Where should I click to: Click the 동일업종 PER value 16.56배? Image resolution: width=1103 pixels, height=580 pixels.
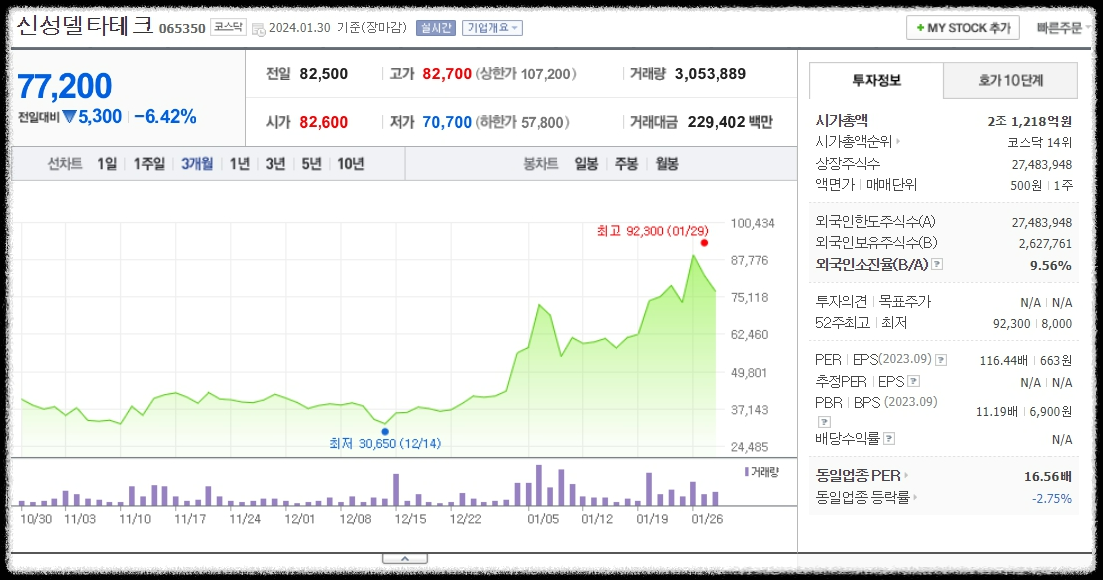click(x=1048, y=477)
